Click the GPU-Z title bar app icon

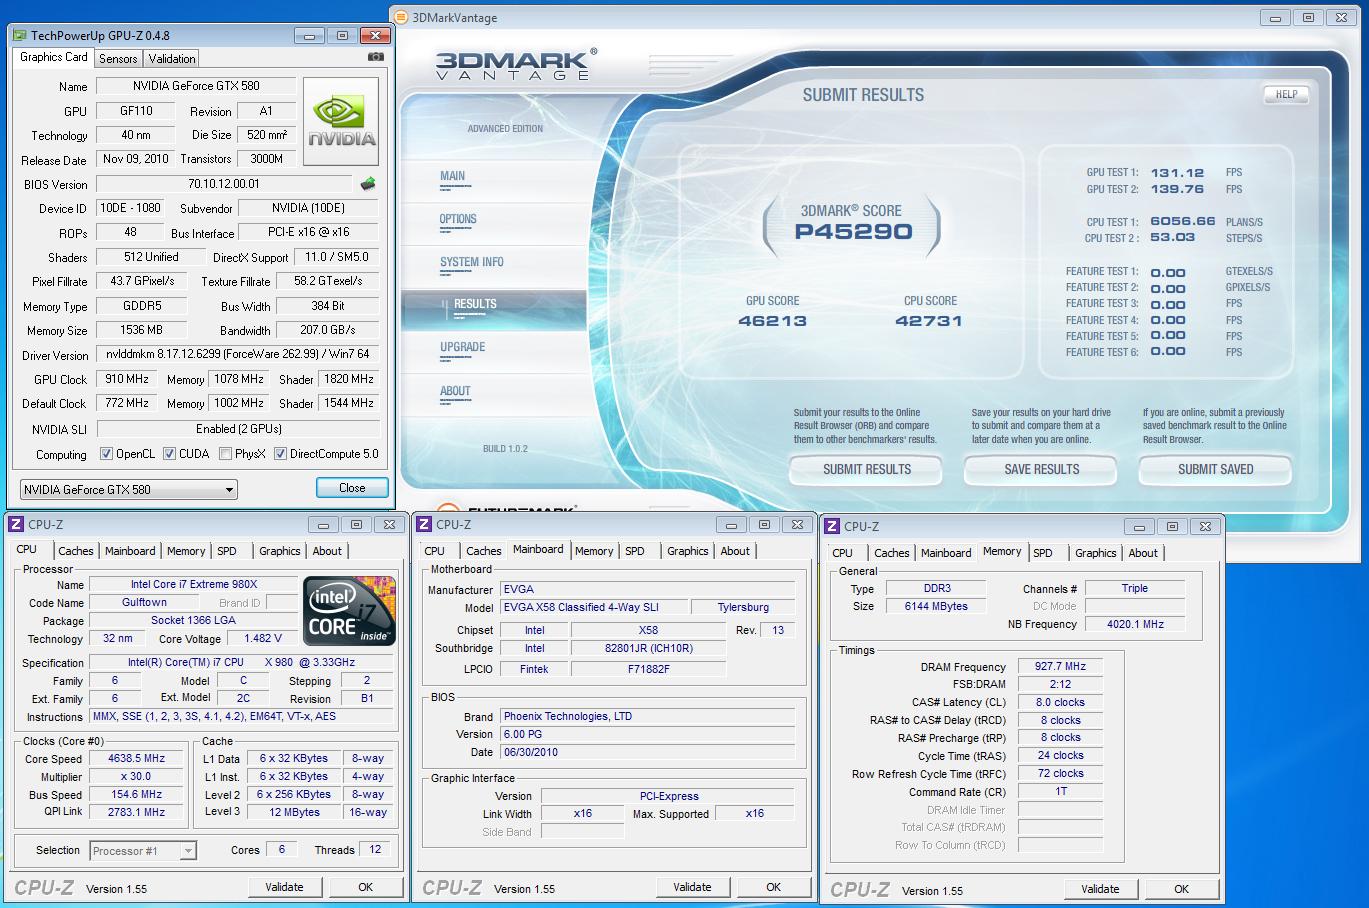(20, 35)
